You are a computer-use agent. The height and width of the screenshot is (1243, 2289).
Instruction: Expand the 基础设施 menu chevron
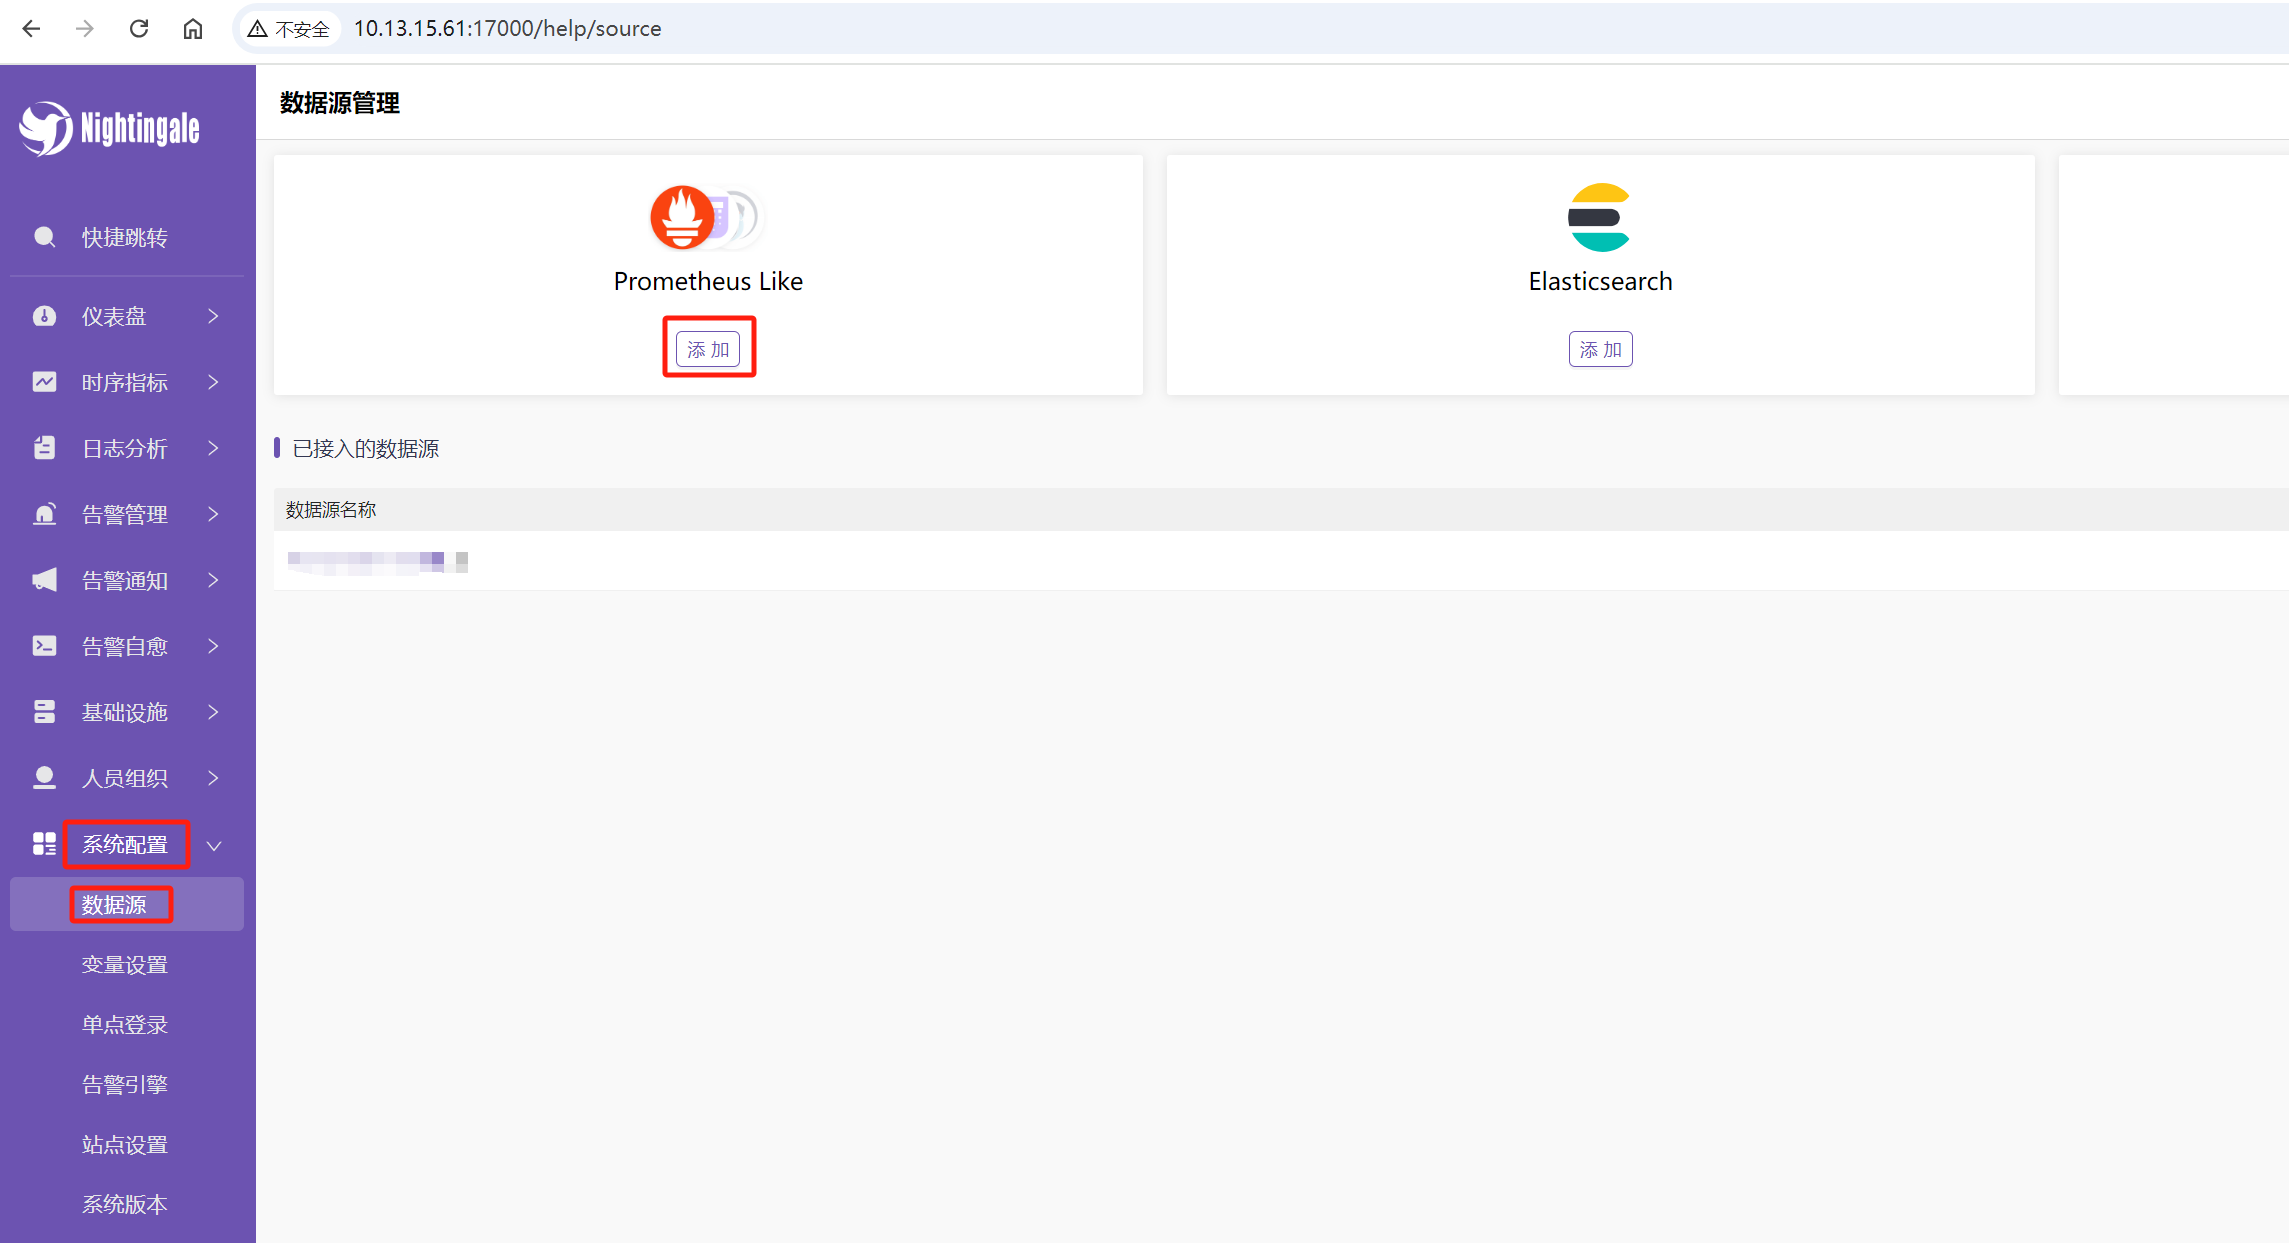[x=213, y=712]
